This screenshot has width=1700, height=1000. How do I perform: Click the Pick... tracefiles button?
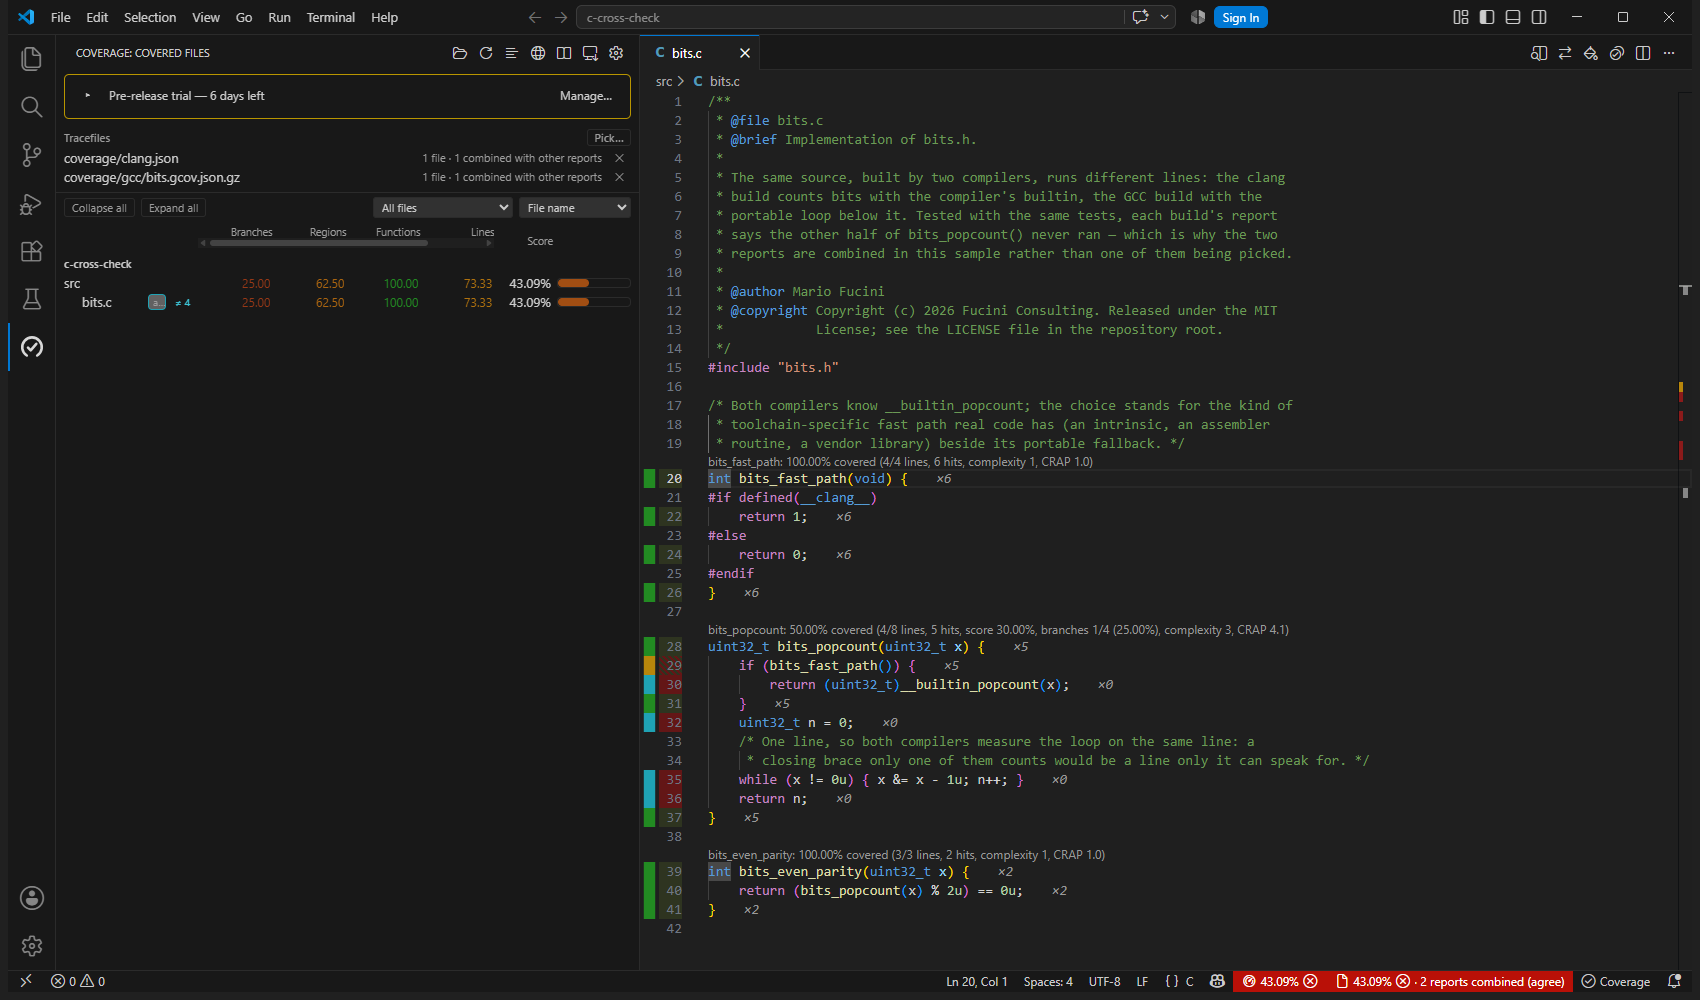coord(609,138)
